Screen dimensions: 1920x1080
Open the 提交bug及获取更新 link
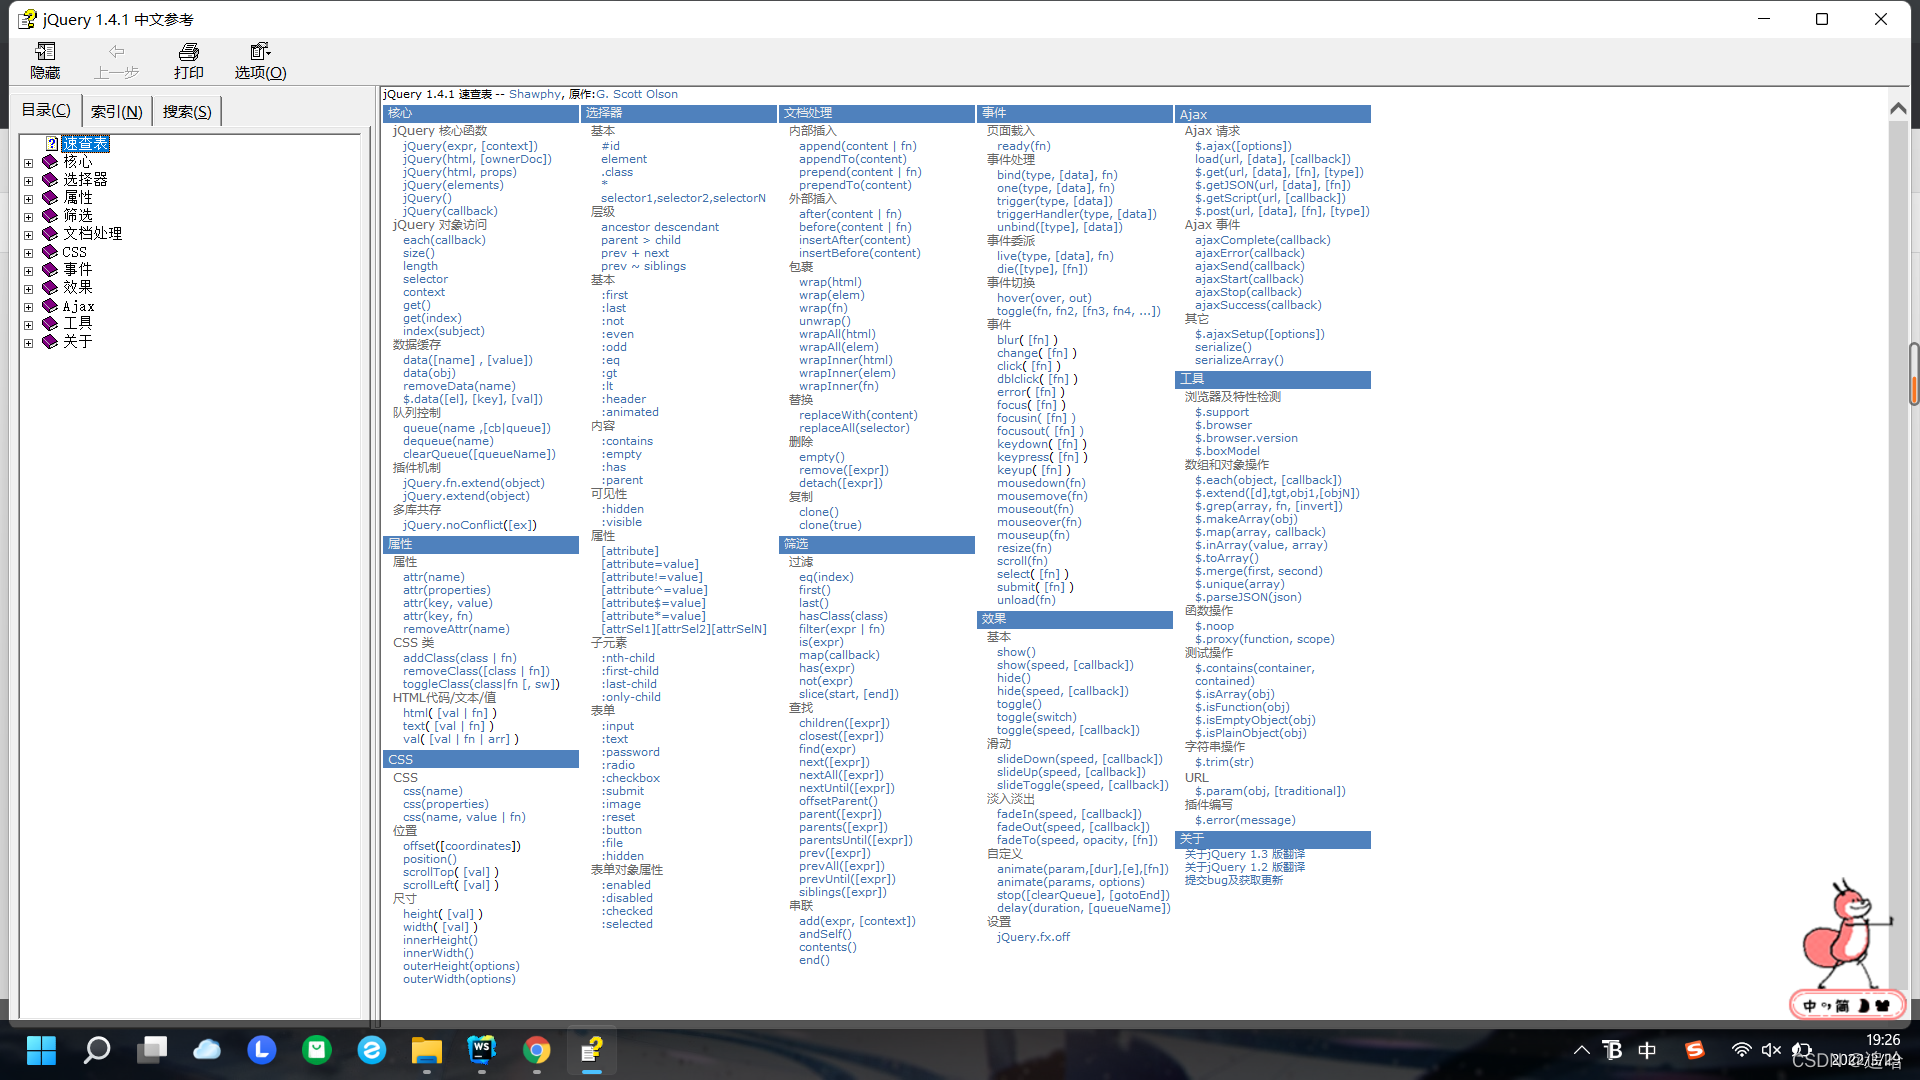coord(1234,880)
